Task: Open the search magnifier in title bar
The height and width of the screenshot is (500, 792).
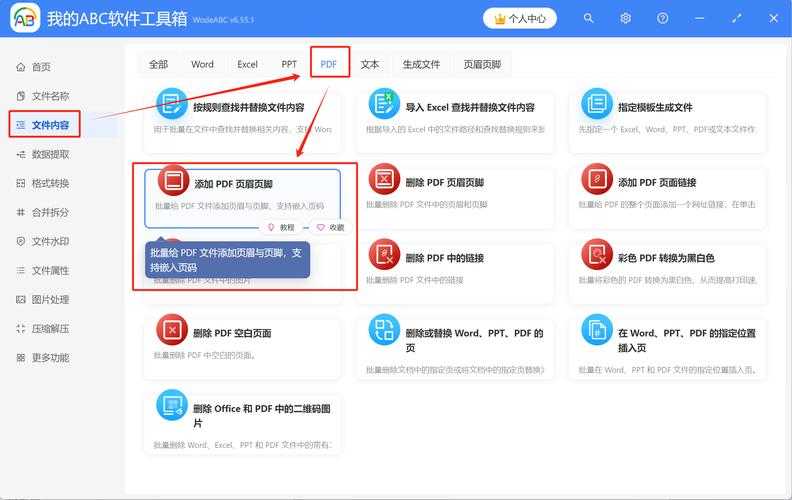Action: (588, 18)
